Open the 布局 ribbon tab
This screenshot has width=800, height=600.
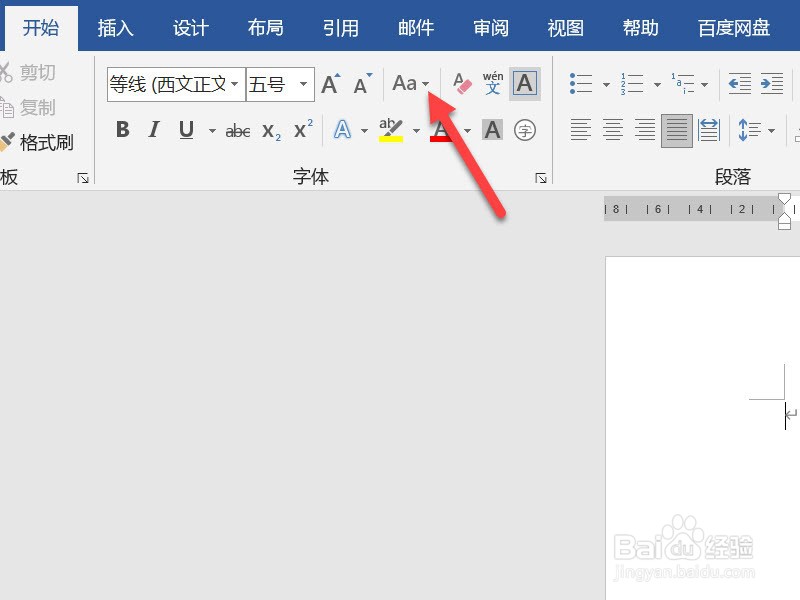266,28
